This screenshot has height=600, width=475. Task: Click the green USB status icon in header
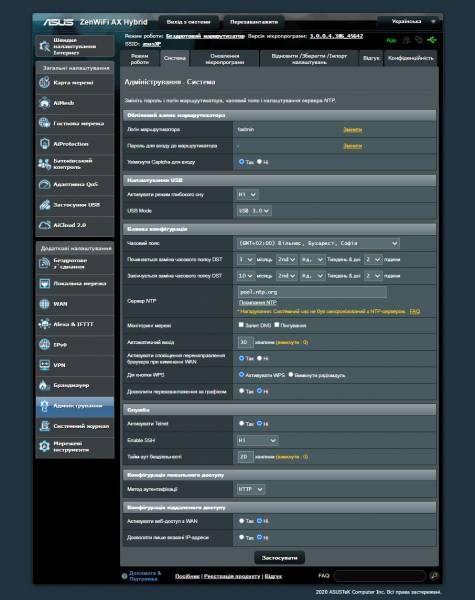[x=431, y=40]
